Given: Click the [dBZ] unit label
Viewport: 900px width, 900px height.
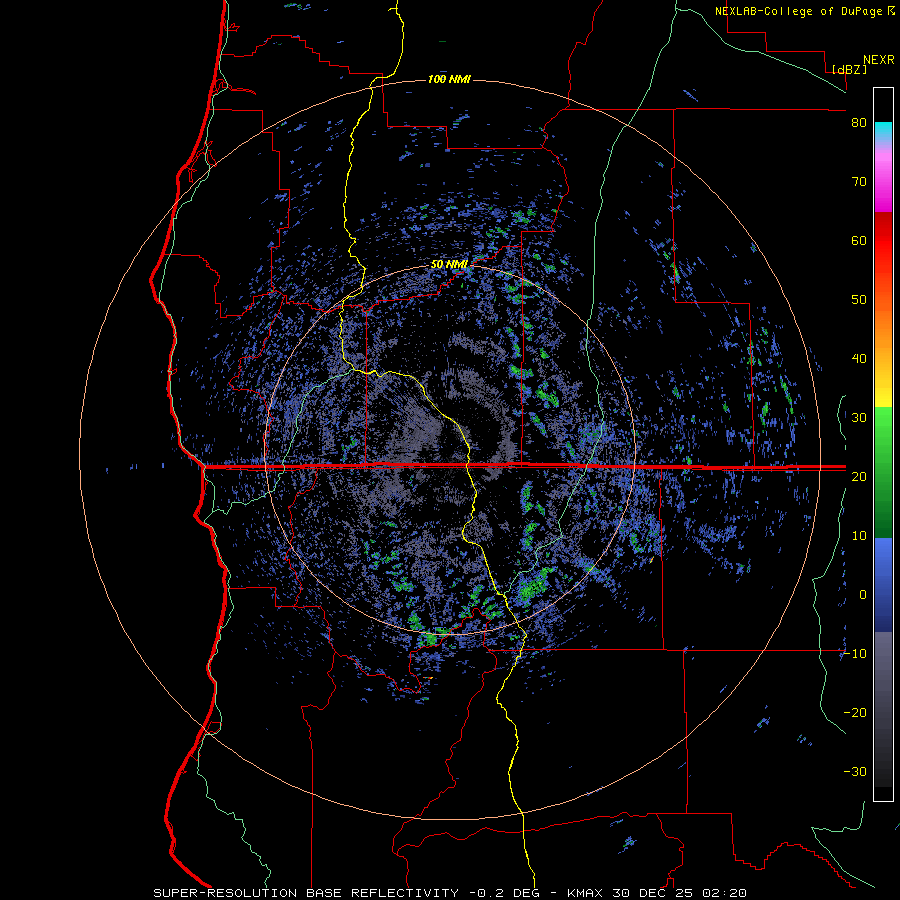Looking at the screenshot, I should tap(849, 69).
